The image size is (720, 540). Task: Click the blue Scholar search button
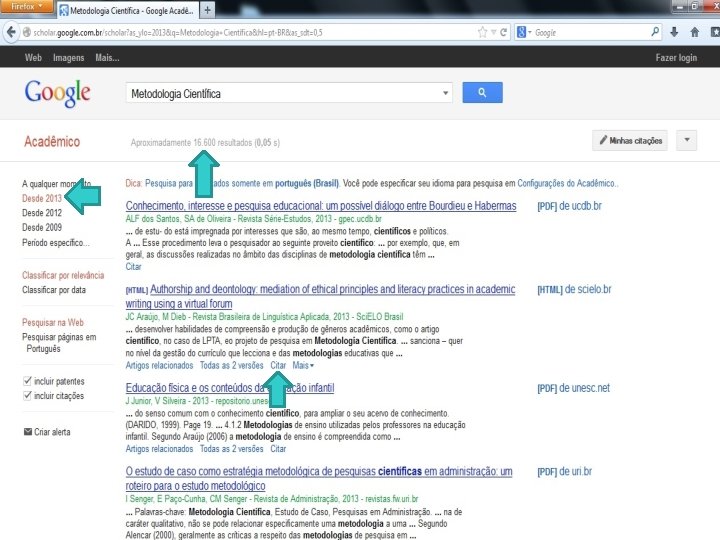coord(482,92)
